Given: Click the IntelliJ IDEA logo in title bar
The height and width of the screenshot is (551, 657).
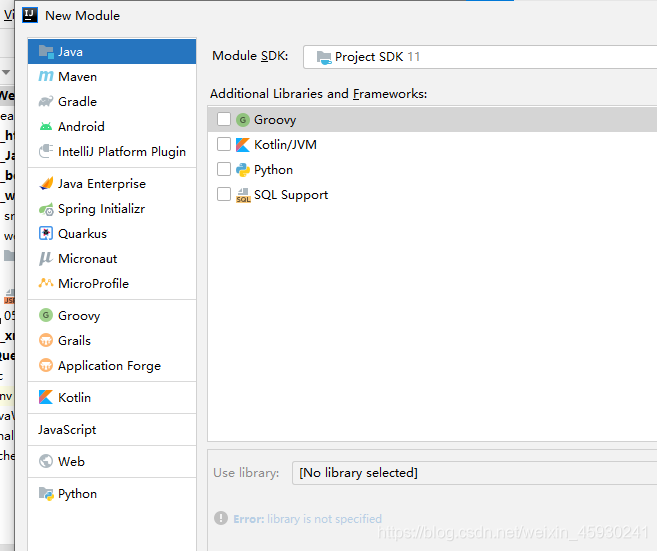Looking at the screenshot, I should coord(29,15).
